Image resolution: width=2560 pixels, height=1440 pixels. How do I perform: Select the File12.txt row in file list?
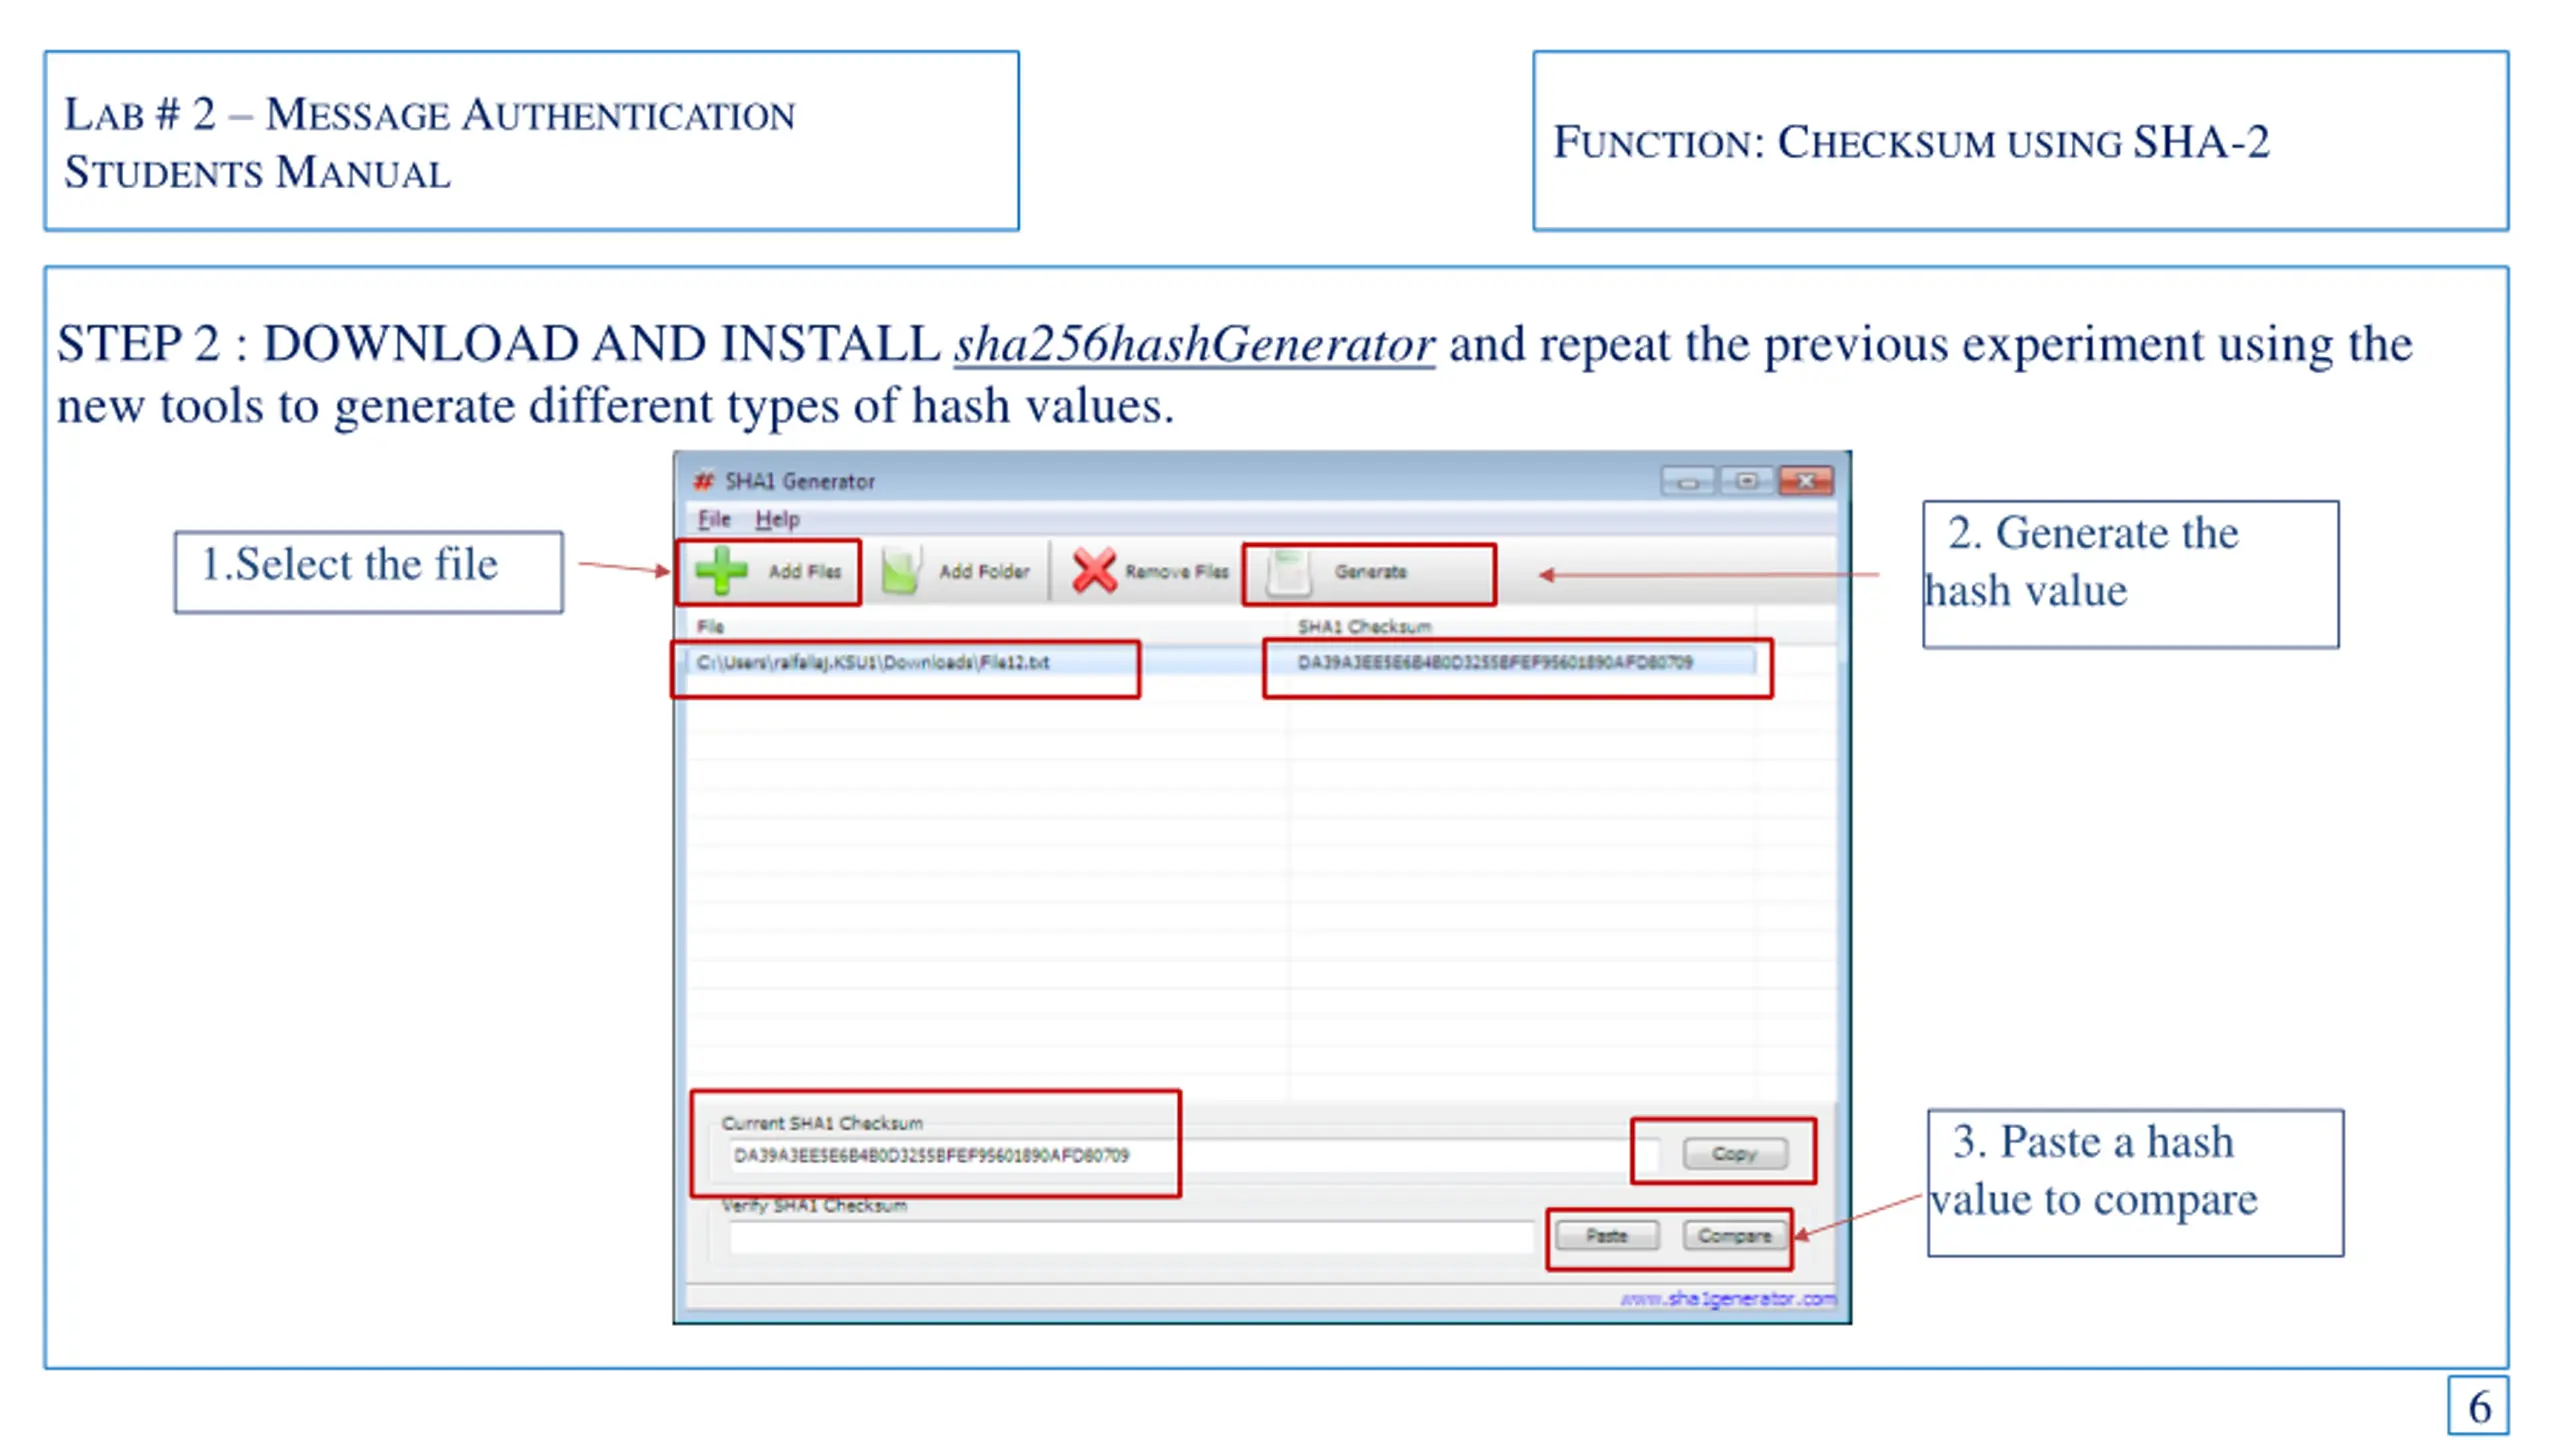(x=873, y=662)
